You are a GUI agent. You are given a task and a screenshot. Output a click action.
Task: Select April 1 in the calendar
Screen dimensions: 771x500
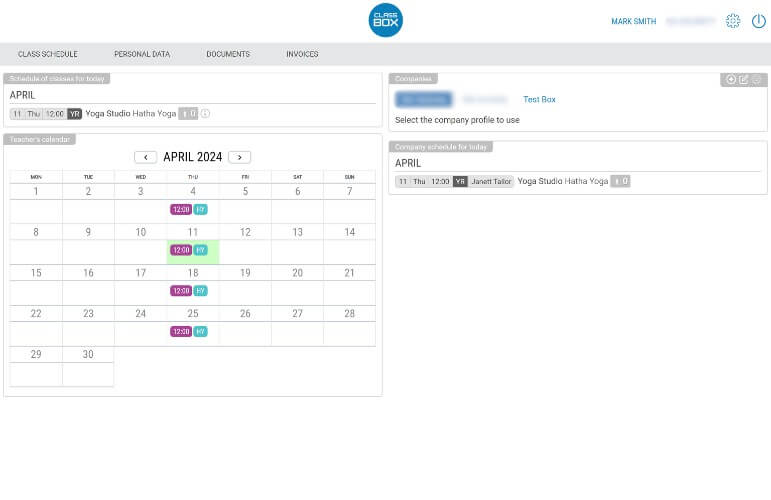36,191
